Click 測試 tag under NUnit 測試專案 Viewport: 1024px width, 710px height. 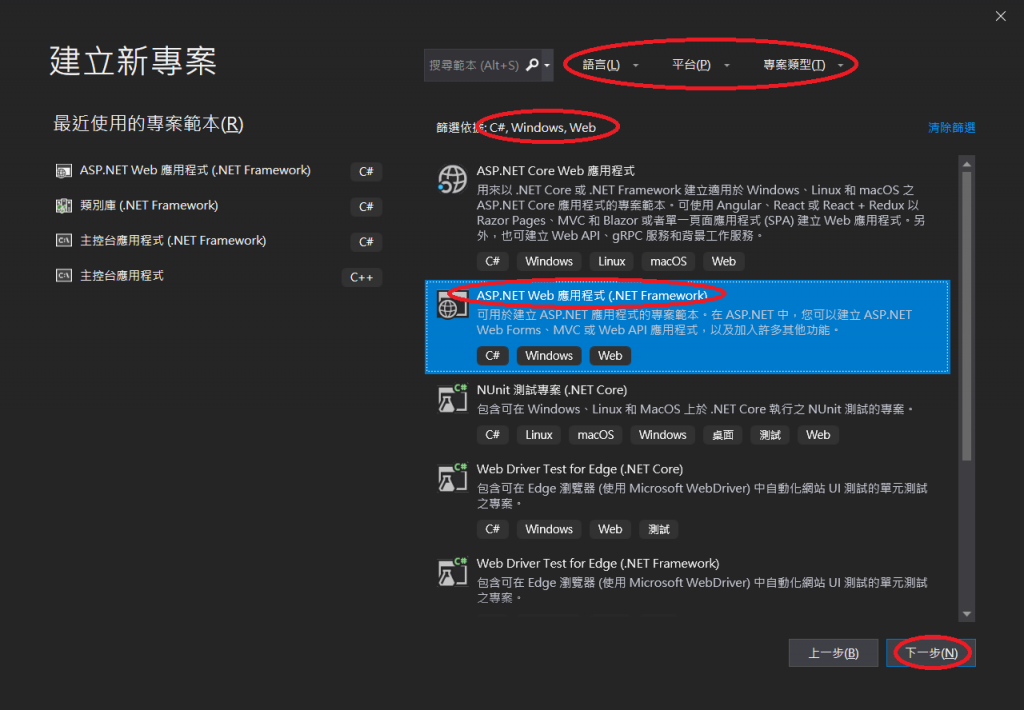coord(770,435)
